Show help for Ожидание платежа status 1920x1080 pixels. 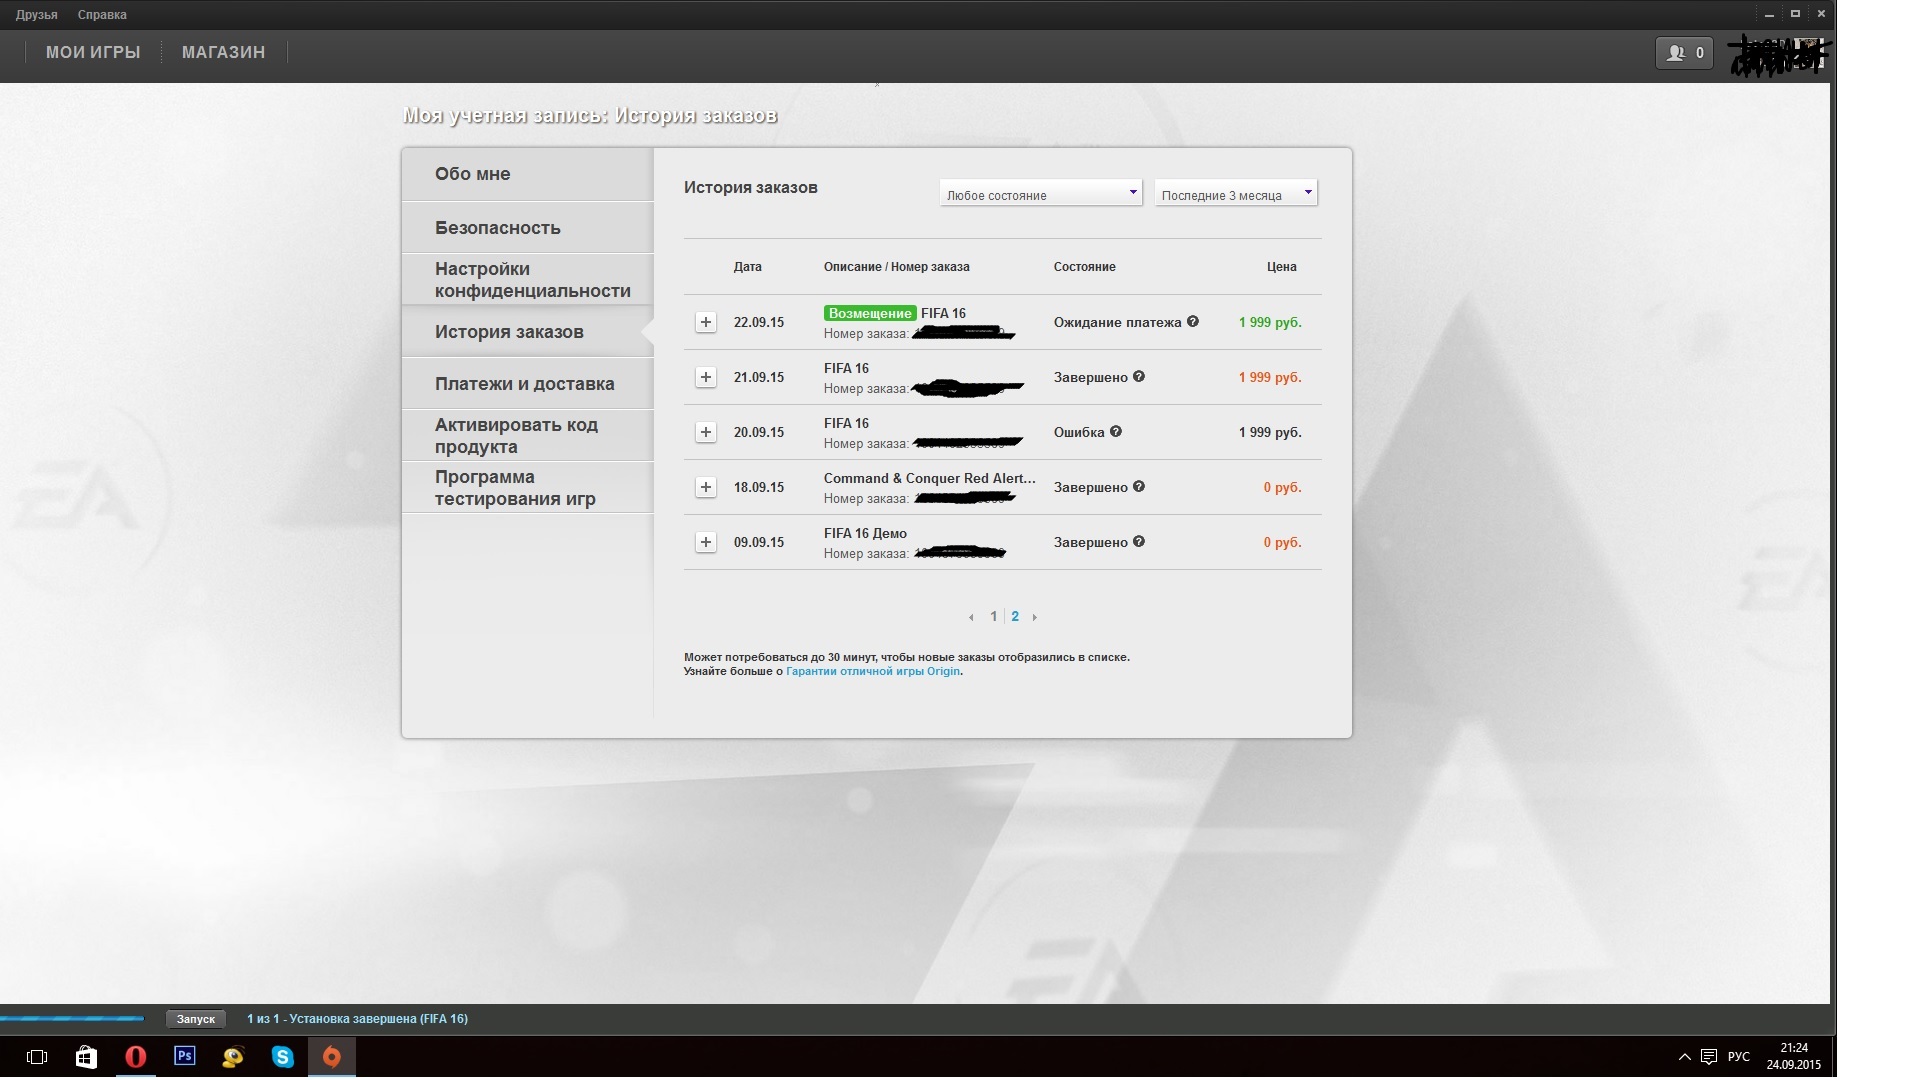tap(1192, 321)
